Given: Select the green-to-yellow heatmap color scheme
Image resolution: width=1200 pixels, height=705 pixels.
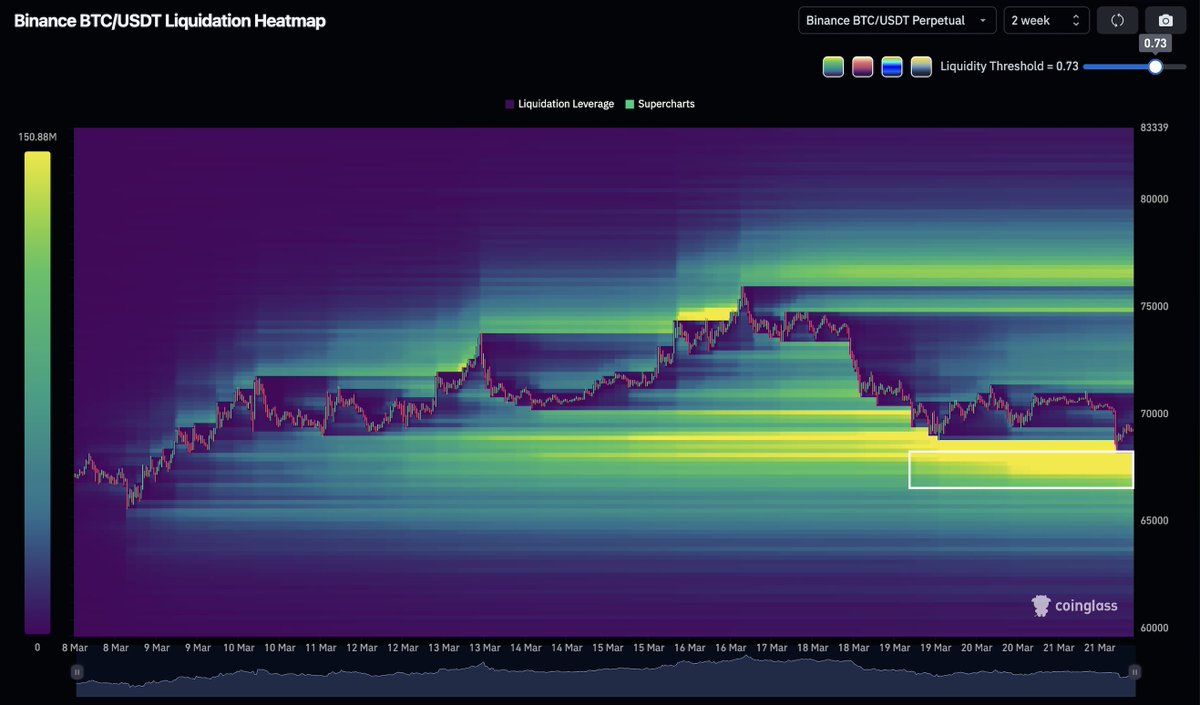Looking at the screenshot, I should coord(833,66).
